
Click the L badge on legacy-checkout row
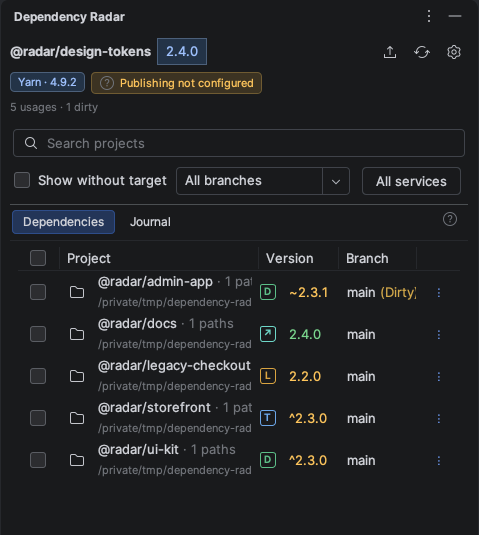tap(268, 376)
